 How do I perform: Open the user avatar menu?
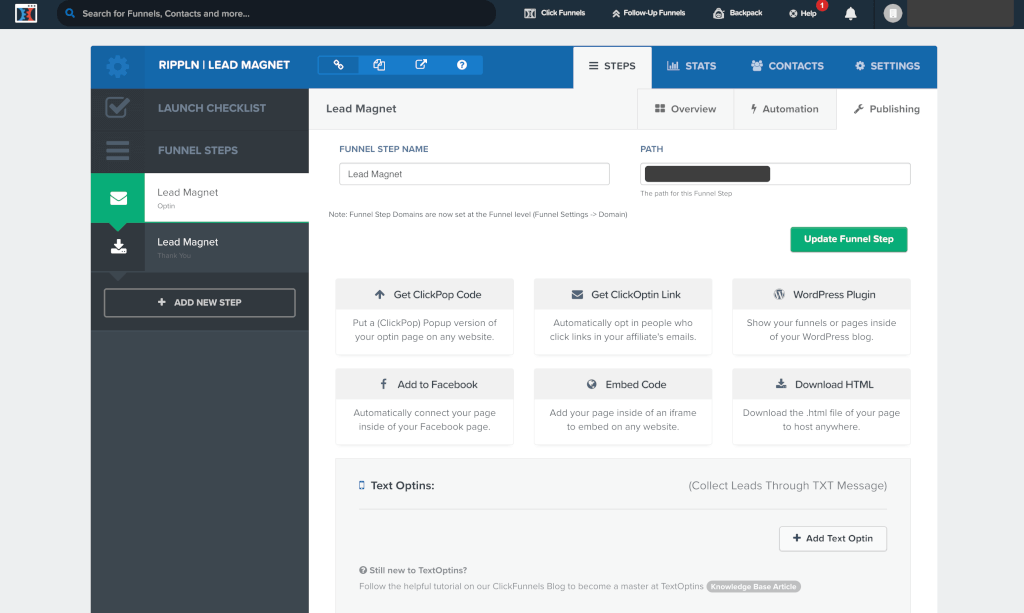[x=892, y=13]
